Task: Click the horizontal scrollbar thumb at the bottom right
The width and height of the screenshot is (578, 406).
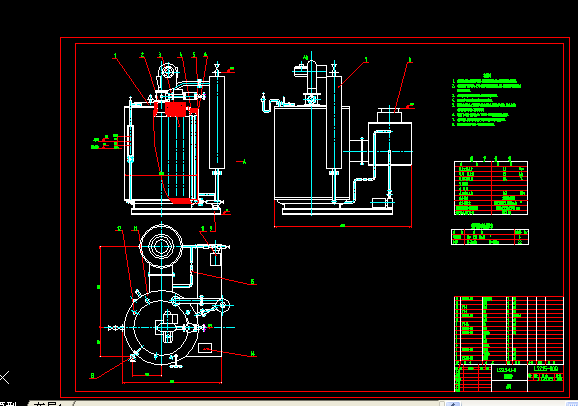Action: point(571,404)
